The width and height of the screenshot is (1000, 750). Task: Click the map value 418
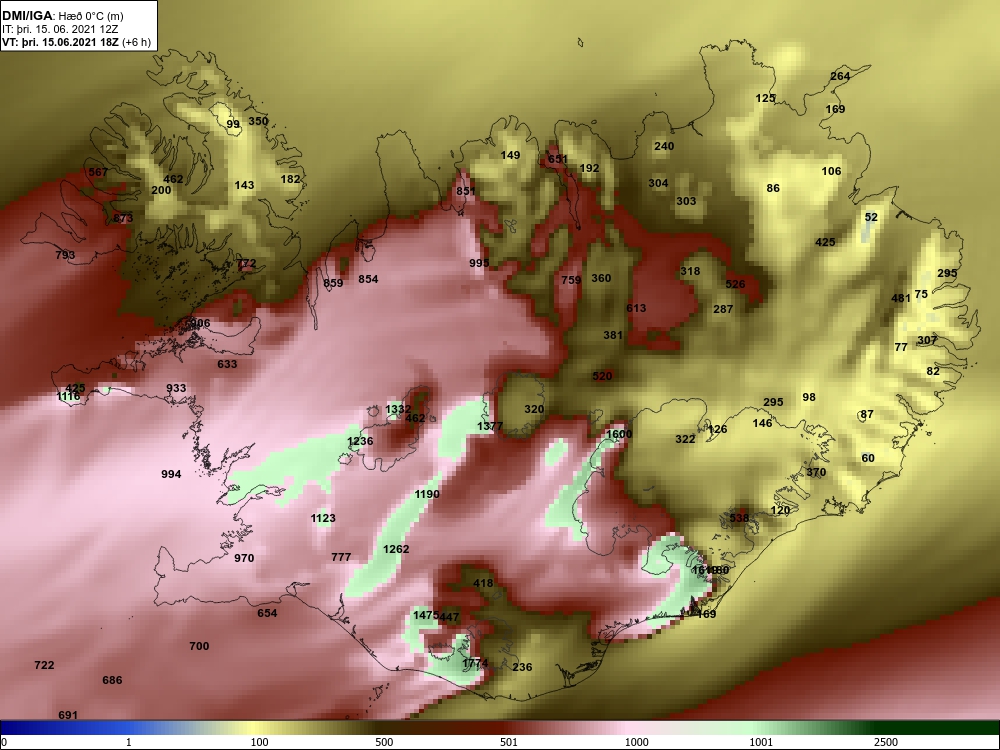click(x=483, y=583)
